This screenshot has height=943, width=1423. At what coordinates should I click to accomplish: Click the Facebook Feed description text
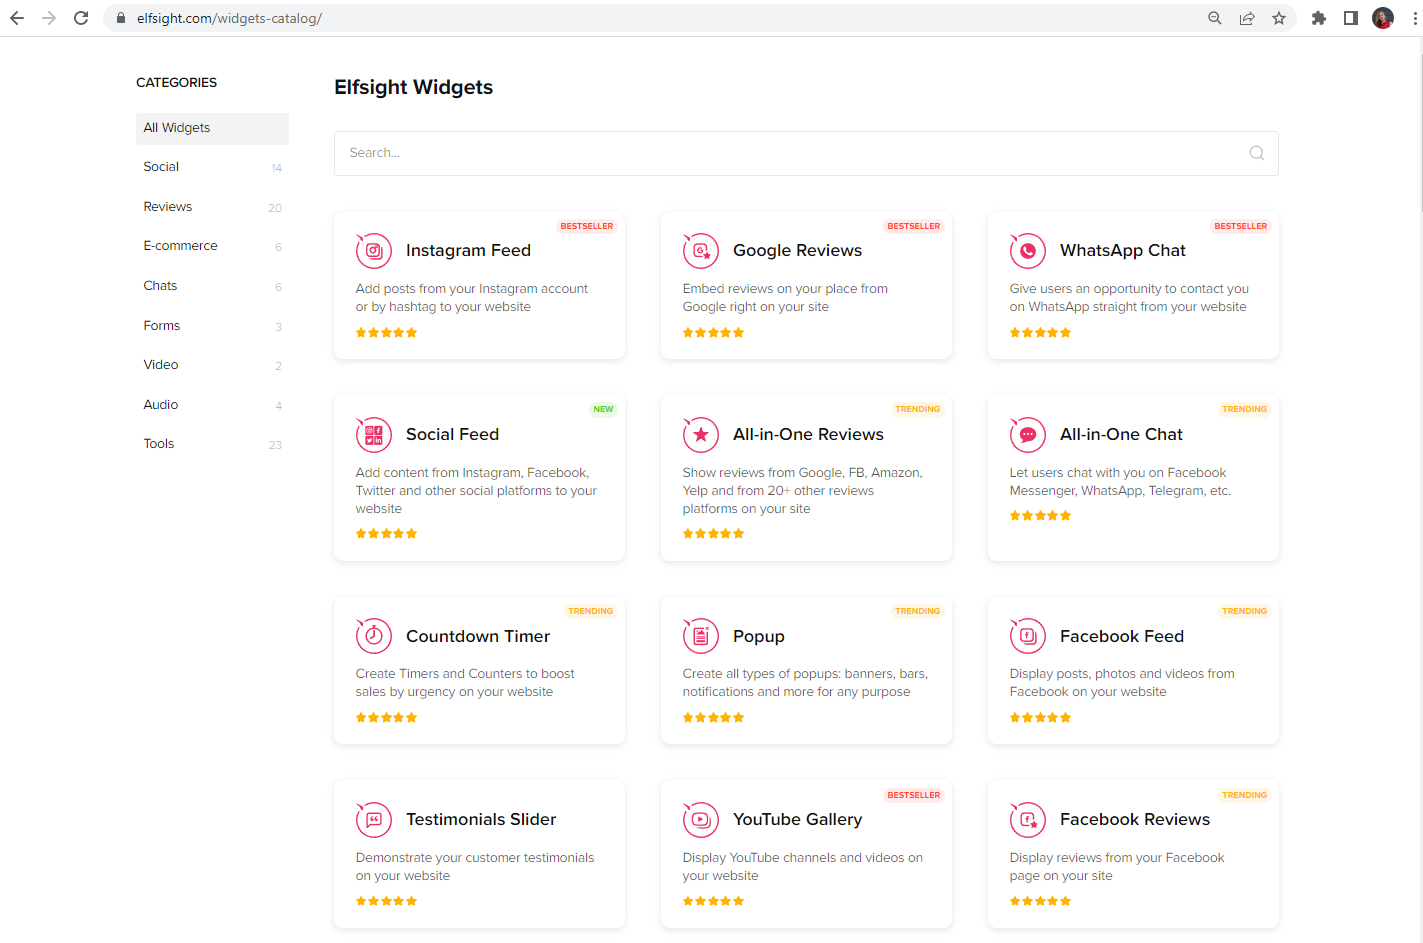point(1122,683)
